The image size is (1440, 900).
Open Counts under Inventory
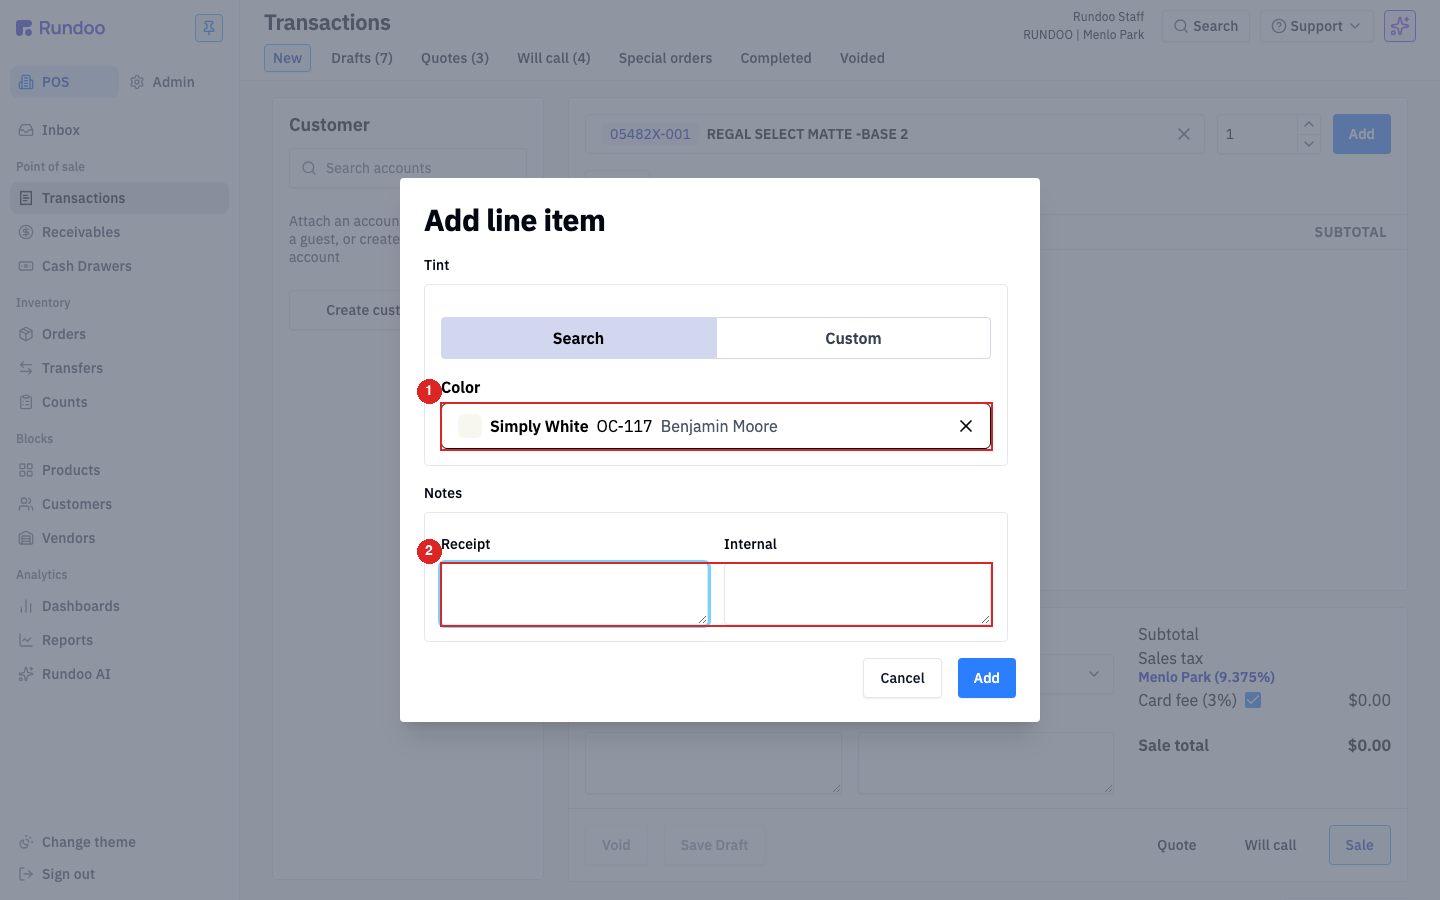[119, 402]
